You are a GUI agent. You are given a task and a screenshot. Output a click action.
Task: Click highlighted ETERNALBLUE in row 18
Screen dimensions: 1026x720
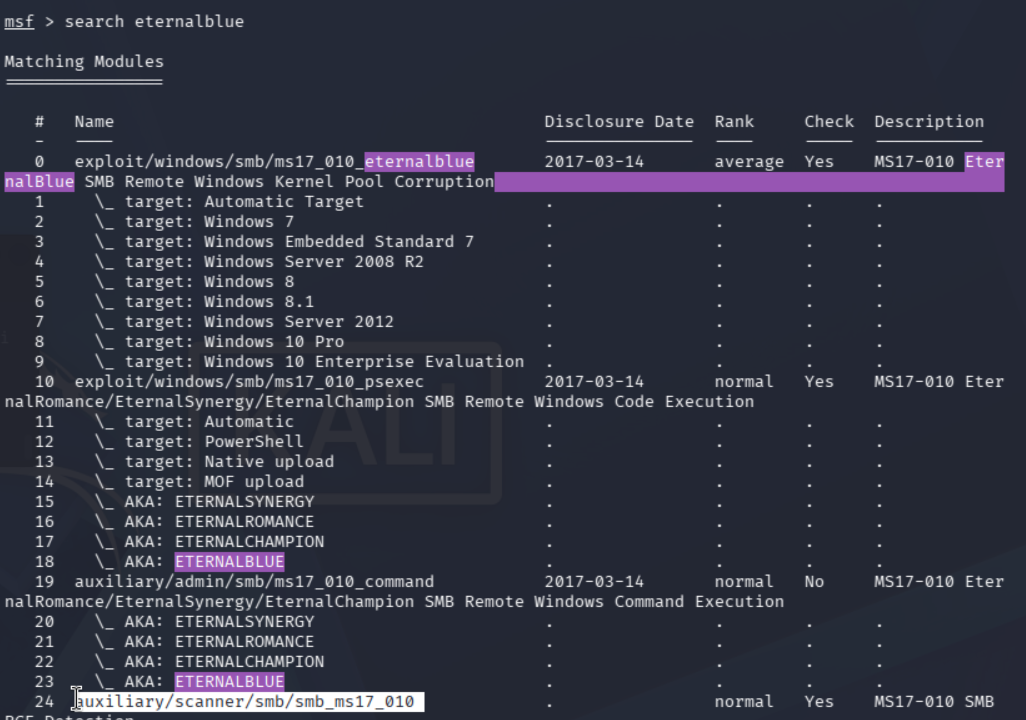pyautogui.click(x=230, y=562)
